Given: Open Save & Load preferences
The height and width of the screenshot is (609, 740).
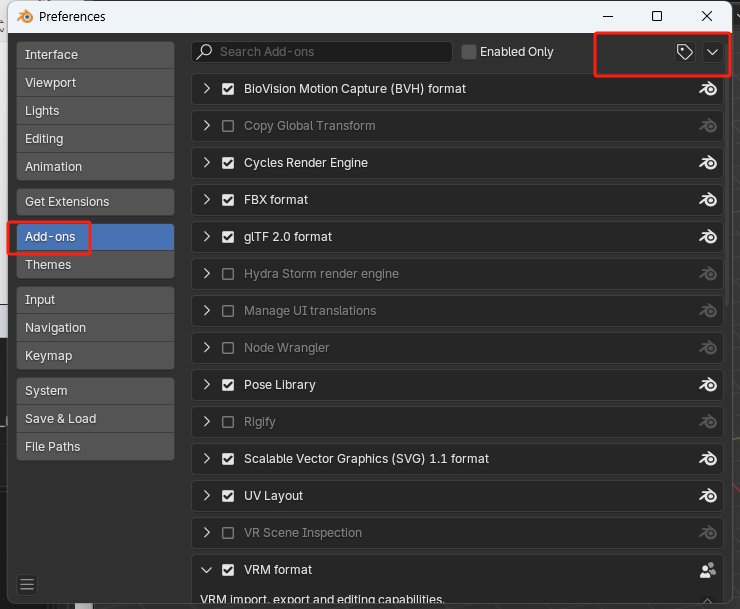Looking at the screenshot, I should (x=95, y=419).
